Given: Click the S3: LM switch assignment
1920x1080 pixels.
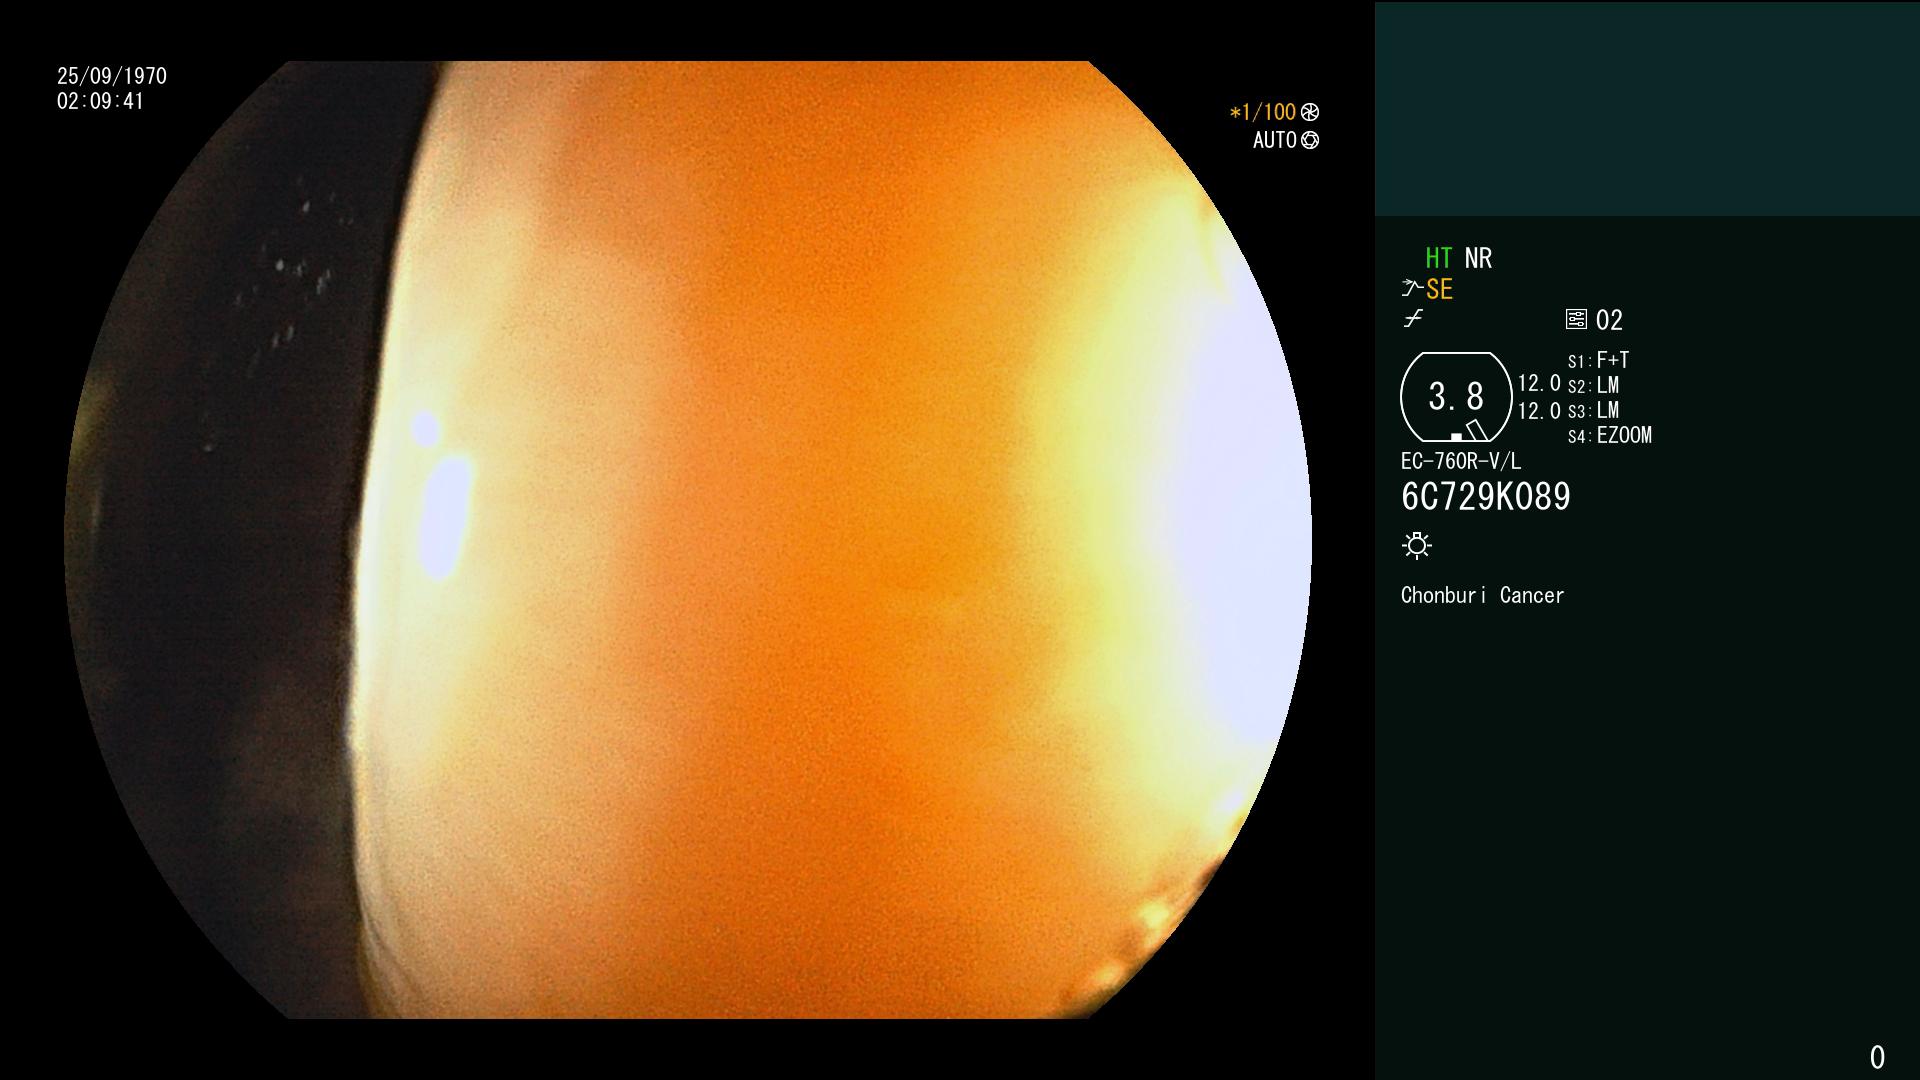Looking at the screenshot, I should click(x=1593, y=410).
